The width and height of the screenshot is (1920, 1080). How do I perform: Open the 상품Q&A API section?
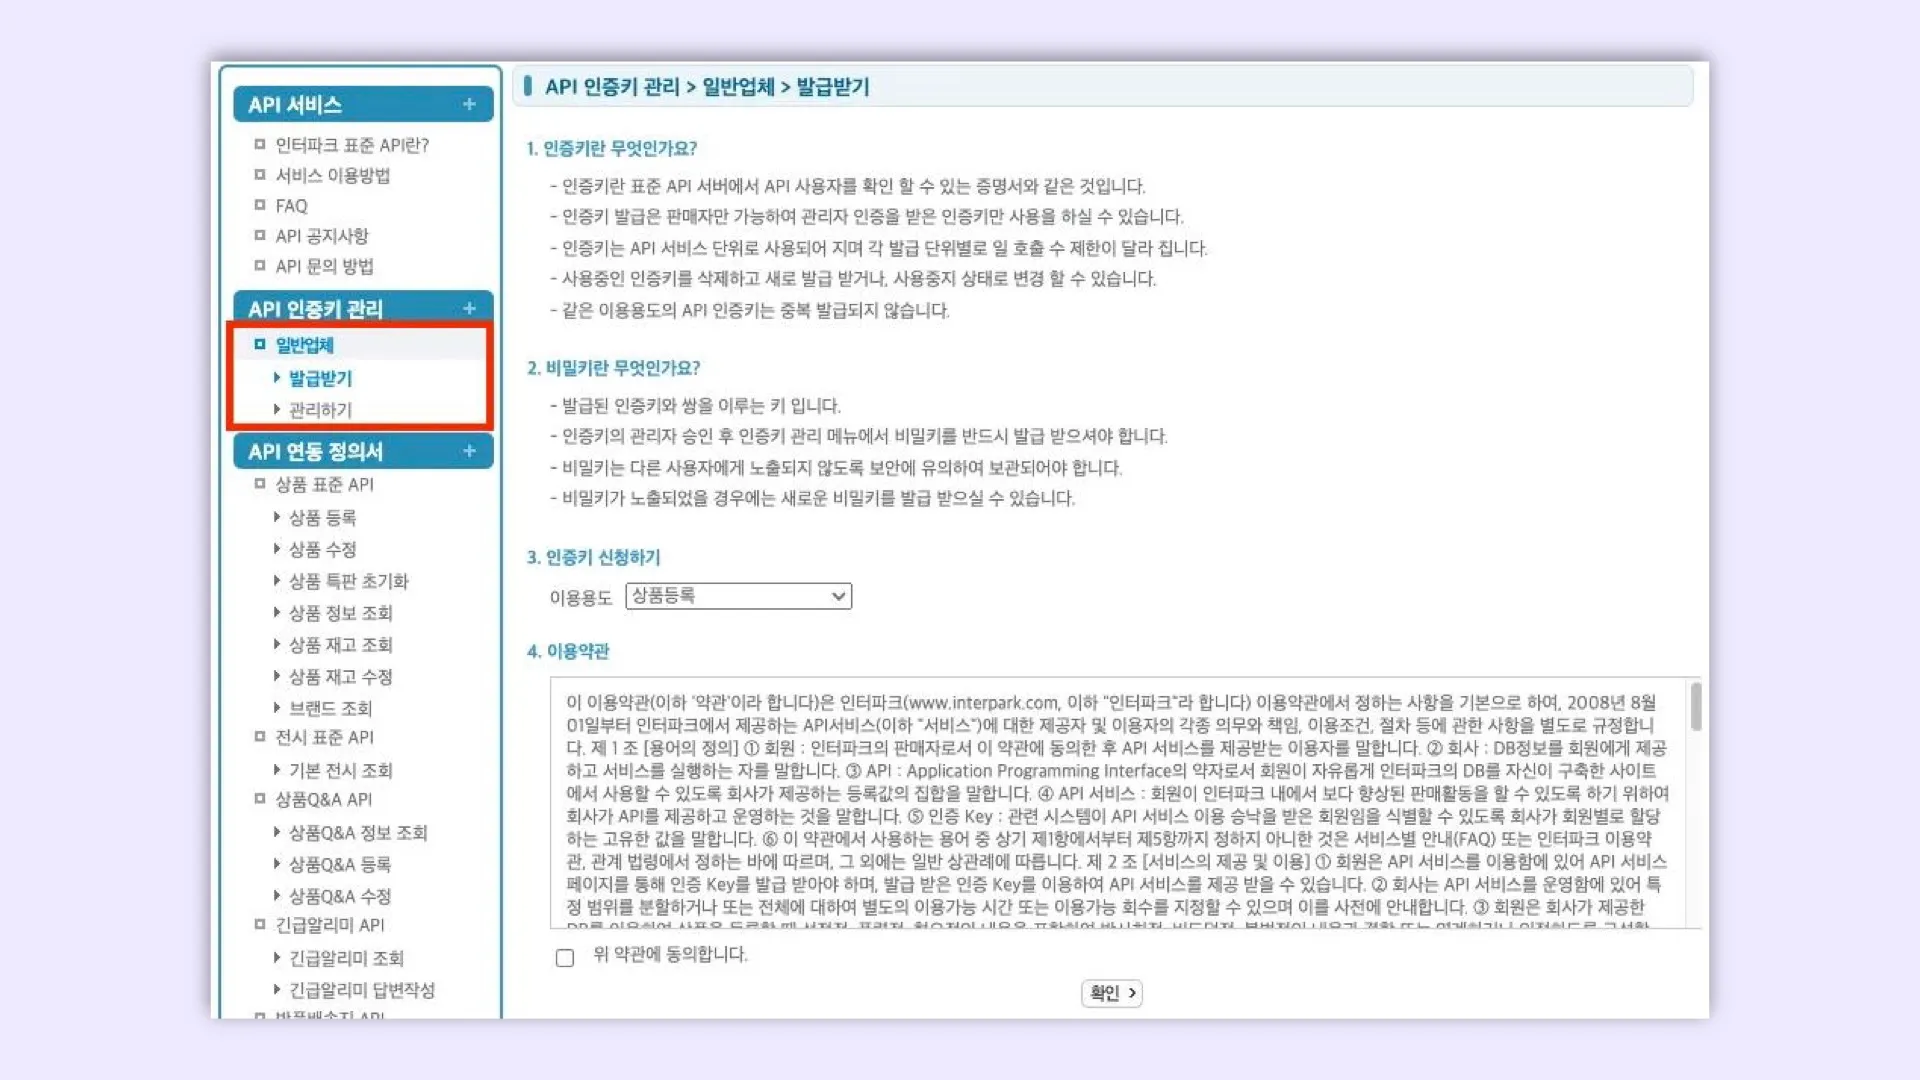[323, 799]
